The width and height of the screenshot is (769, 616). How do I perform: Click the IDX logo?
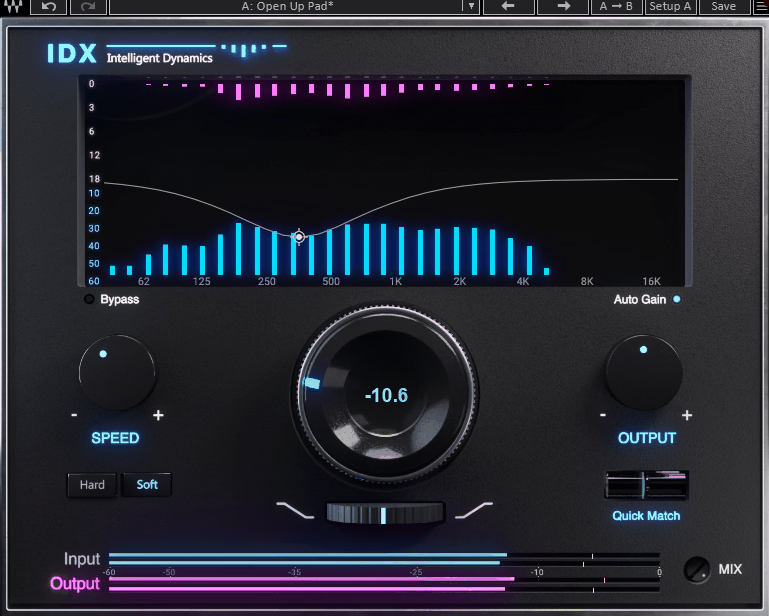click(72, 53)
